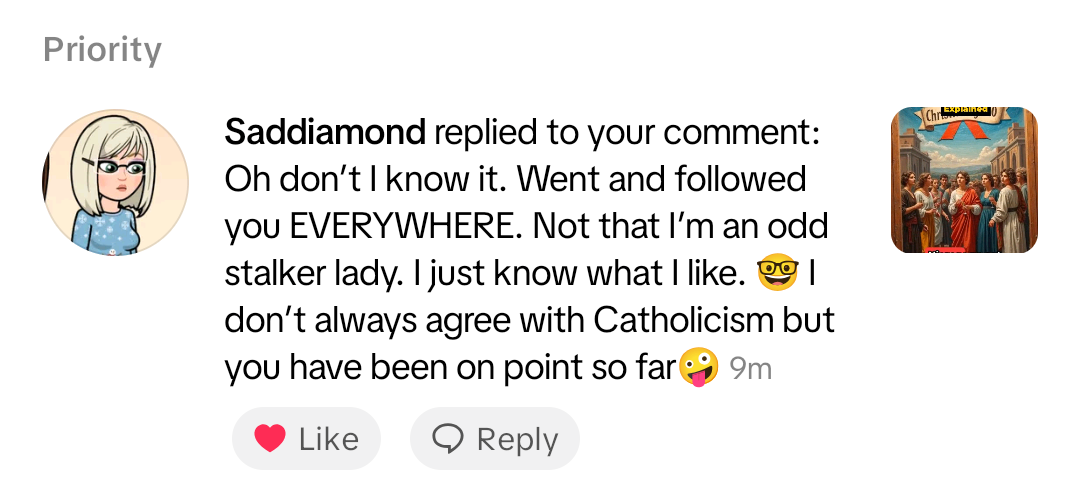Click the "Reply" text label
Viewport: 1080px width, 503px height.
[x=517, y=439]
